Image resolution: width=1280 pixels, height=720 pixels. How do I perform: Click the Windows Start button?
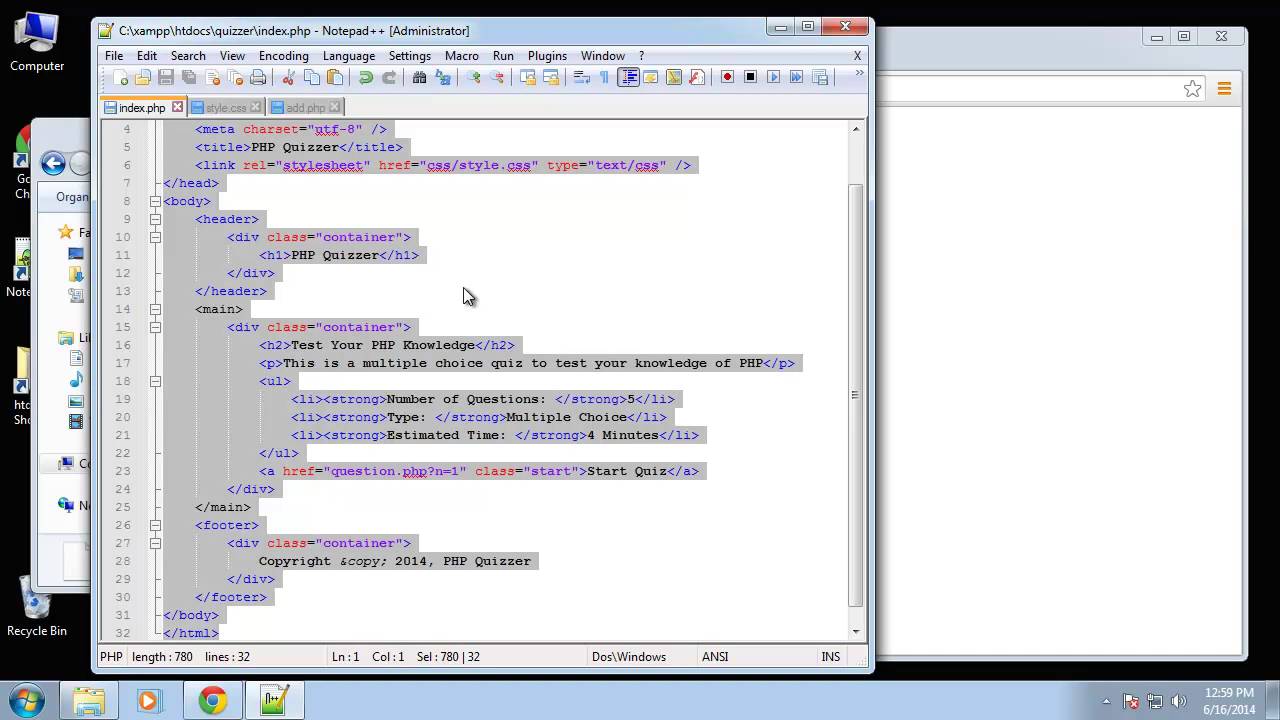click(25, 700)
